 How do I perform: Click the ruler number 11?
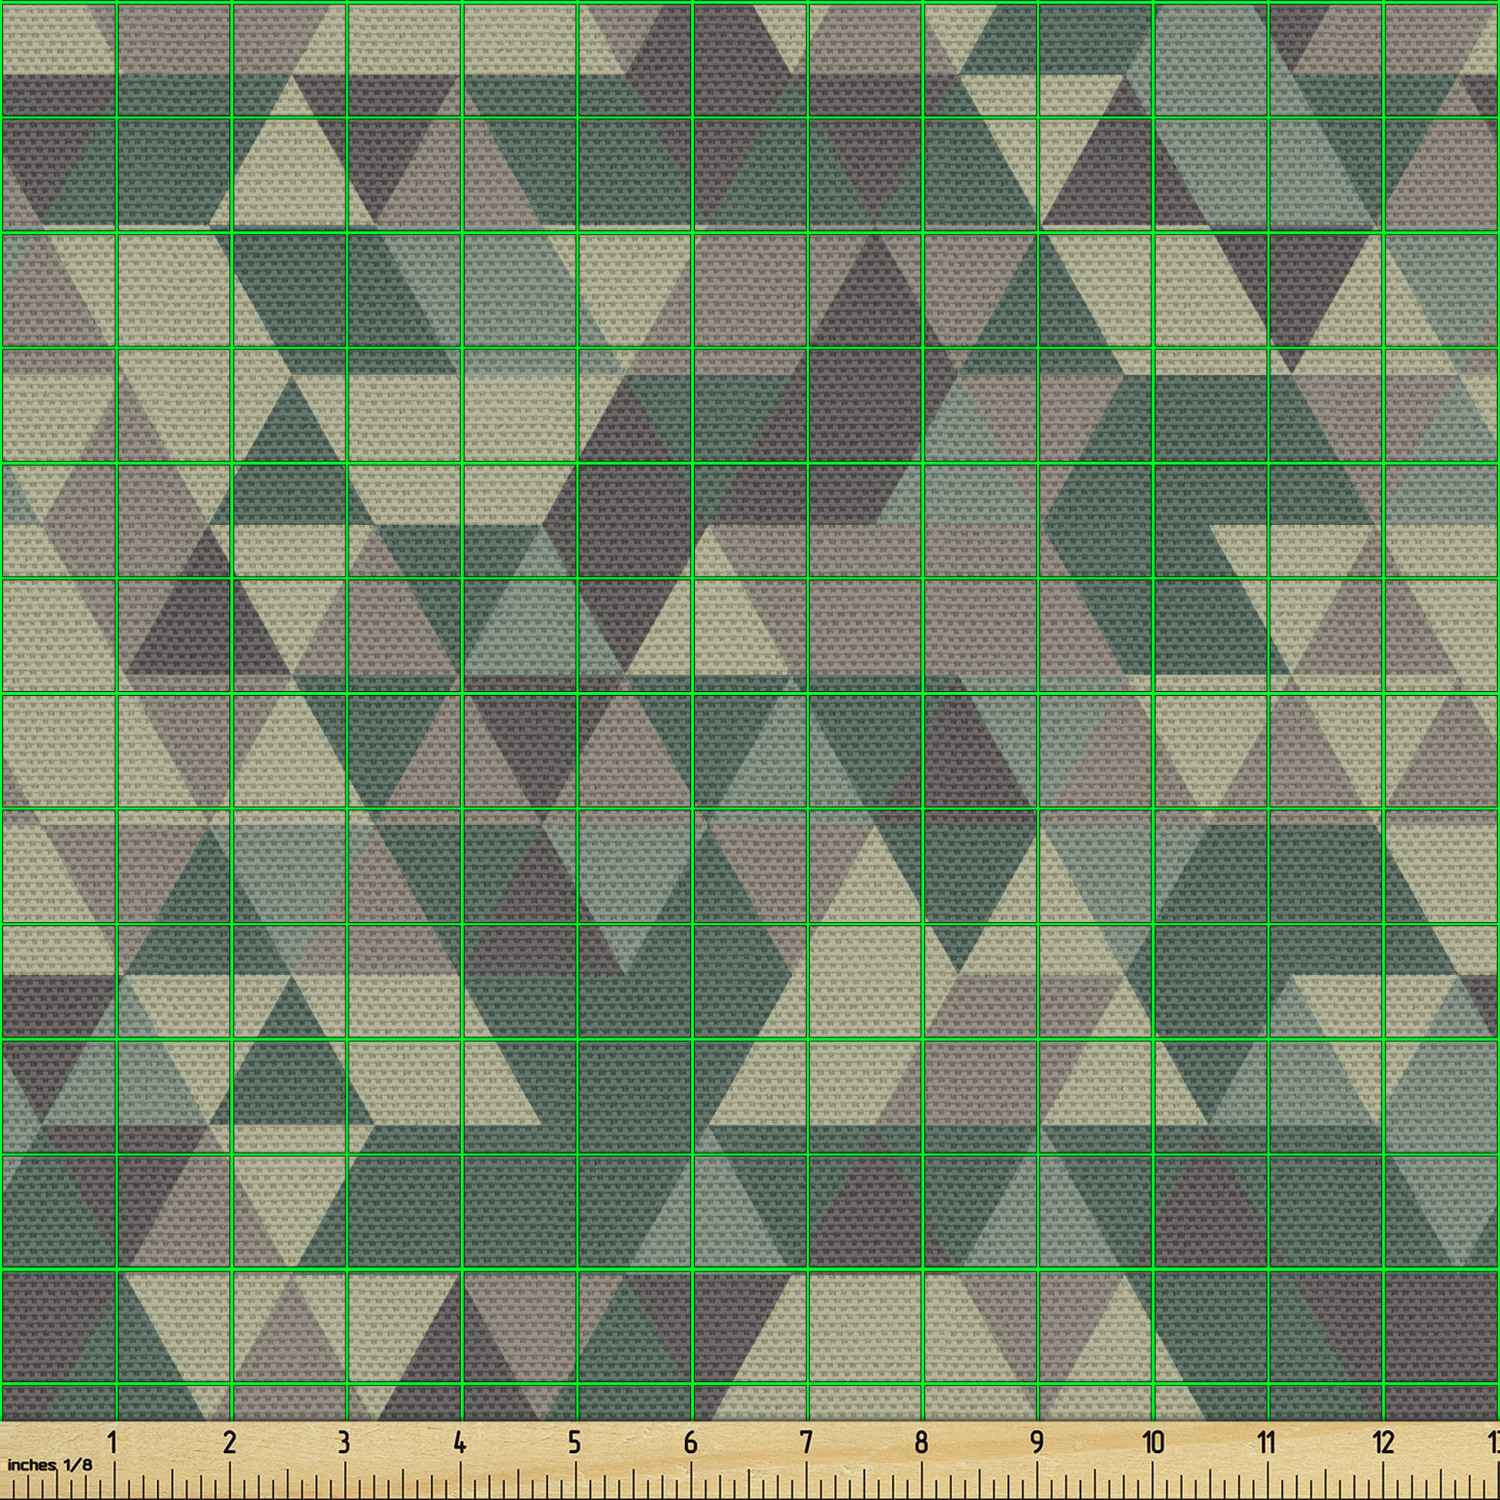point(1267,1442)
